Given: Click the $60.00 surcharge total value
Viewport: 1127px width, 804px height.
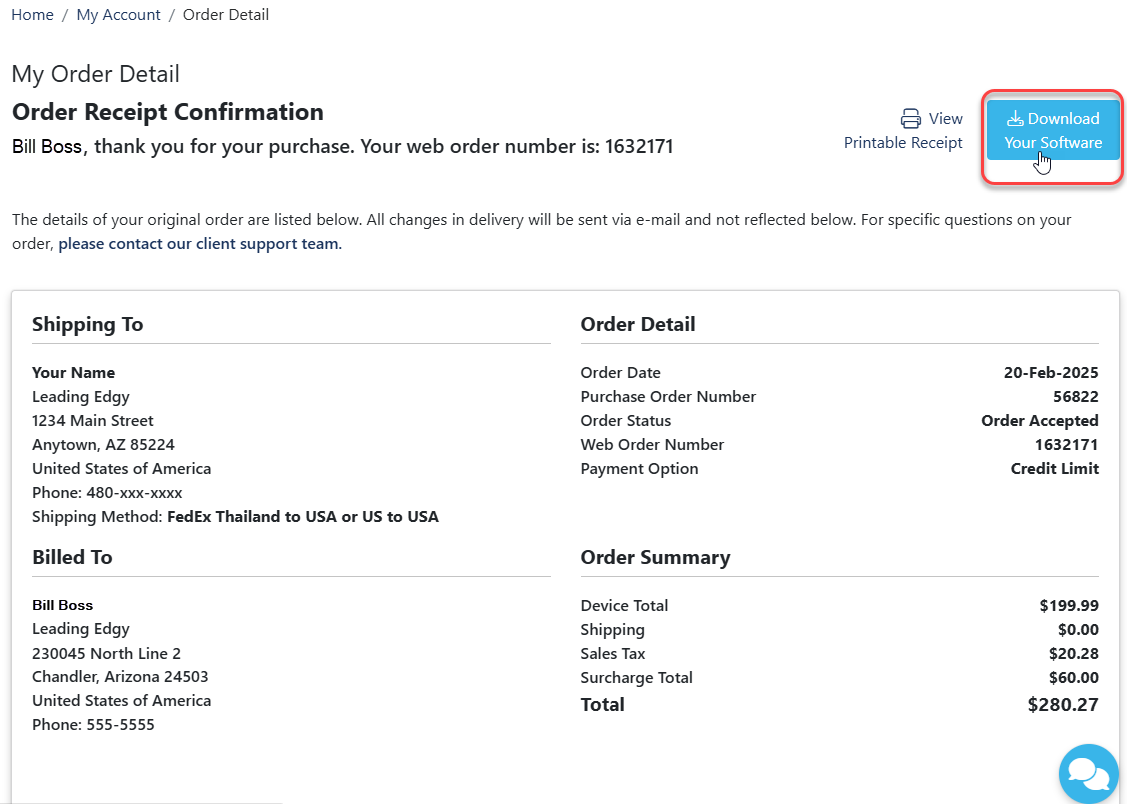Looking at the screenshot, I should point(1077,678).
